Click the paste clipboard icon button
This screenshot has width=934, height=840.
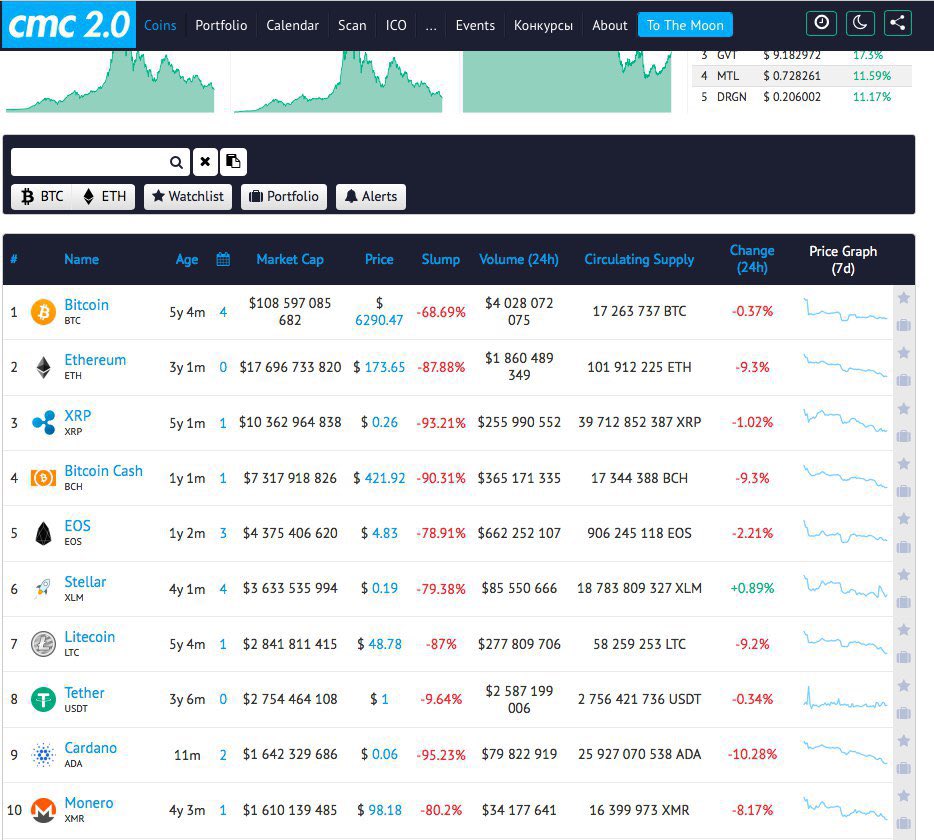tap(234, 161)
